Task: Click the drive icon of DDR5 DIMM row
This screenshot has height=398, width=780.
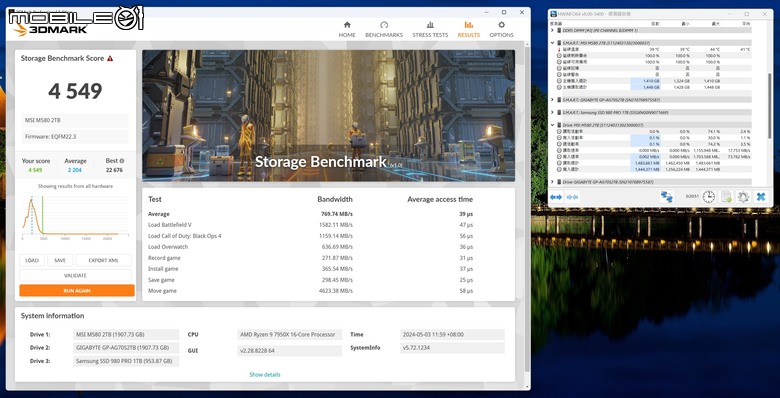Action: pos(559,30)
